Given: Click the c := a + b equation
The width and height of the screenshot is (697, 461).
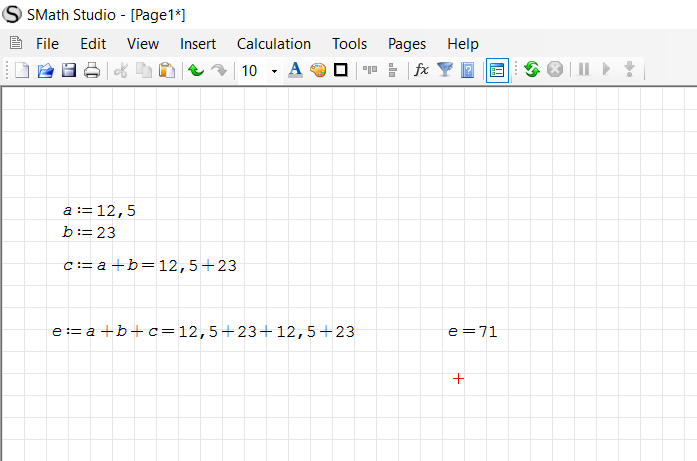Looking at the screenshot, I should click(x=149, y=266).
